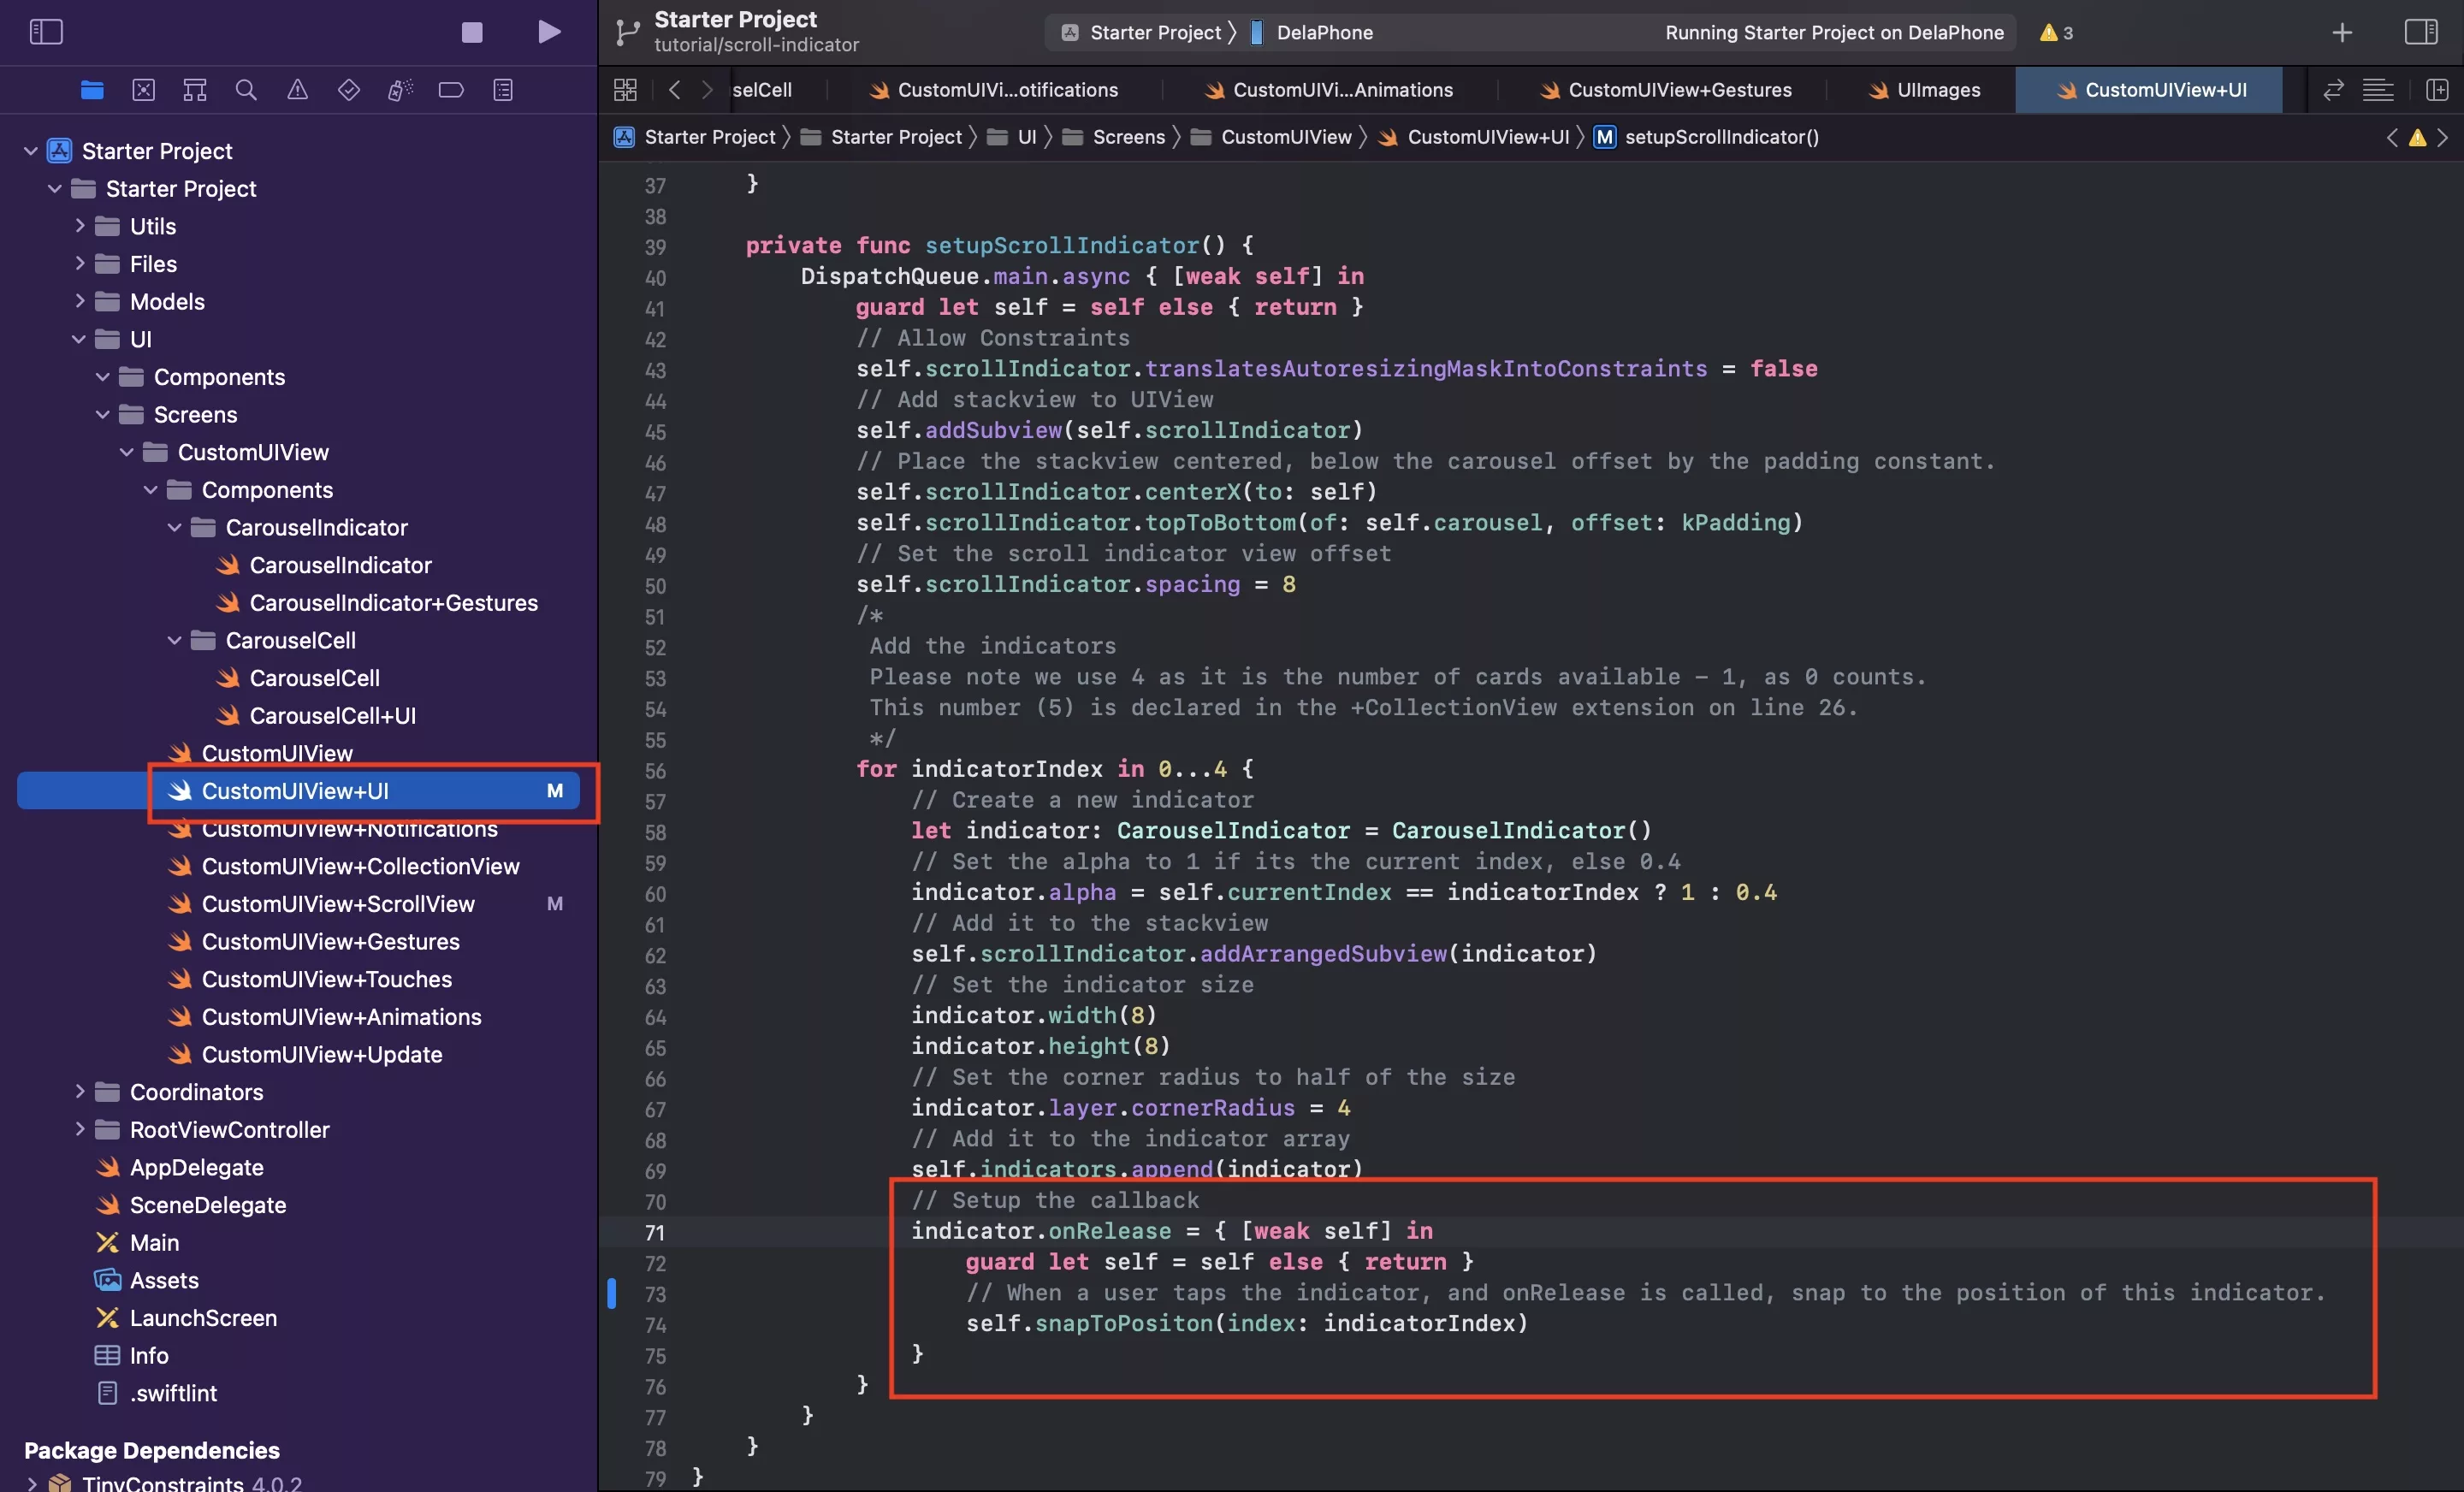
Task: Switch to the CustomUIVi...Animations tab
Action: (1329, 90)
